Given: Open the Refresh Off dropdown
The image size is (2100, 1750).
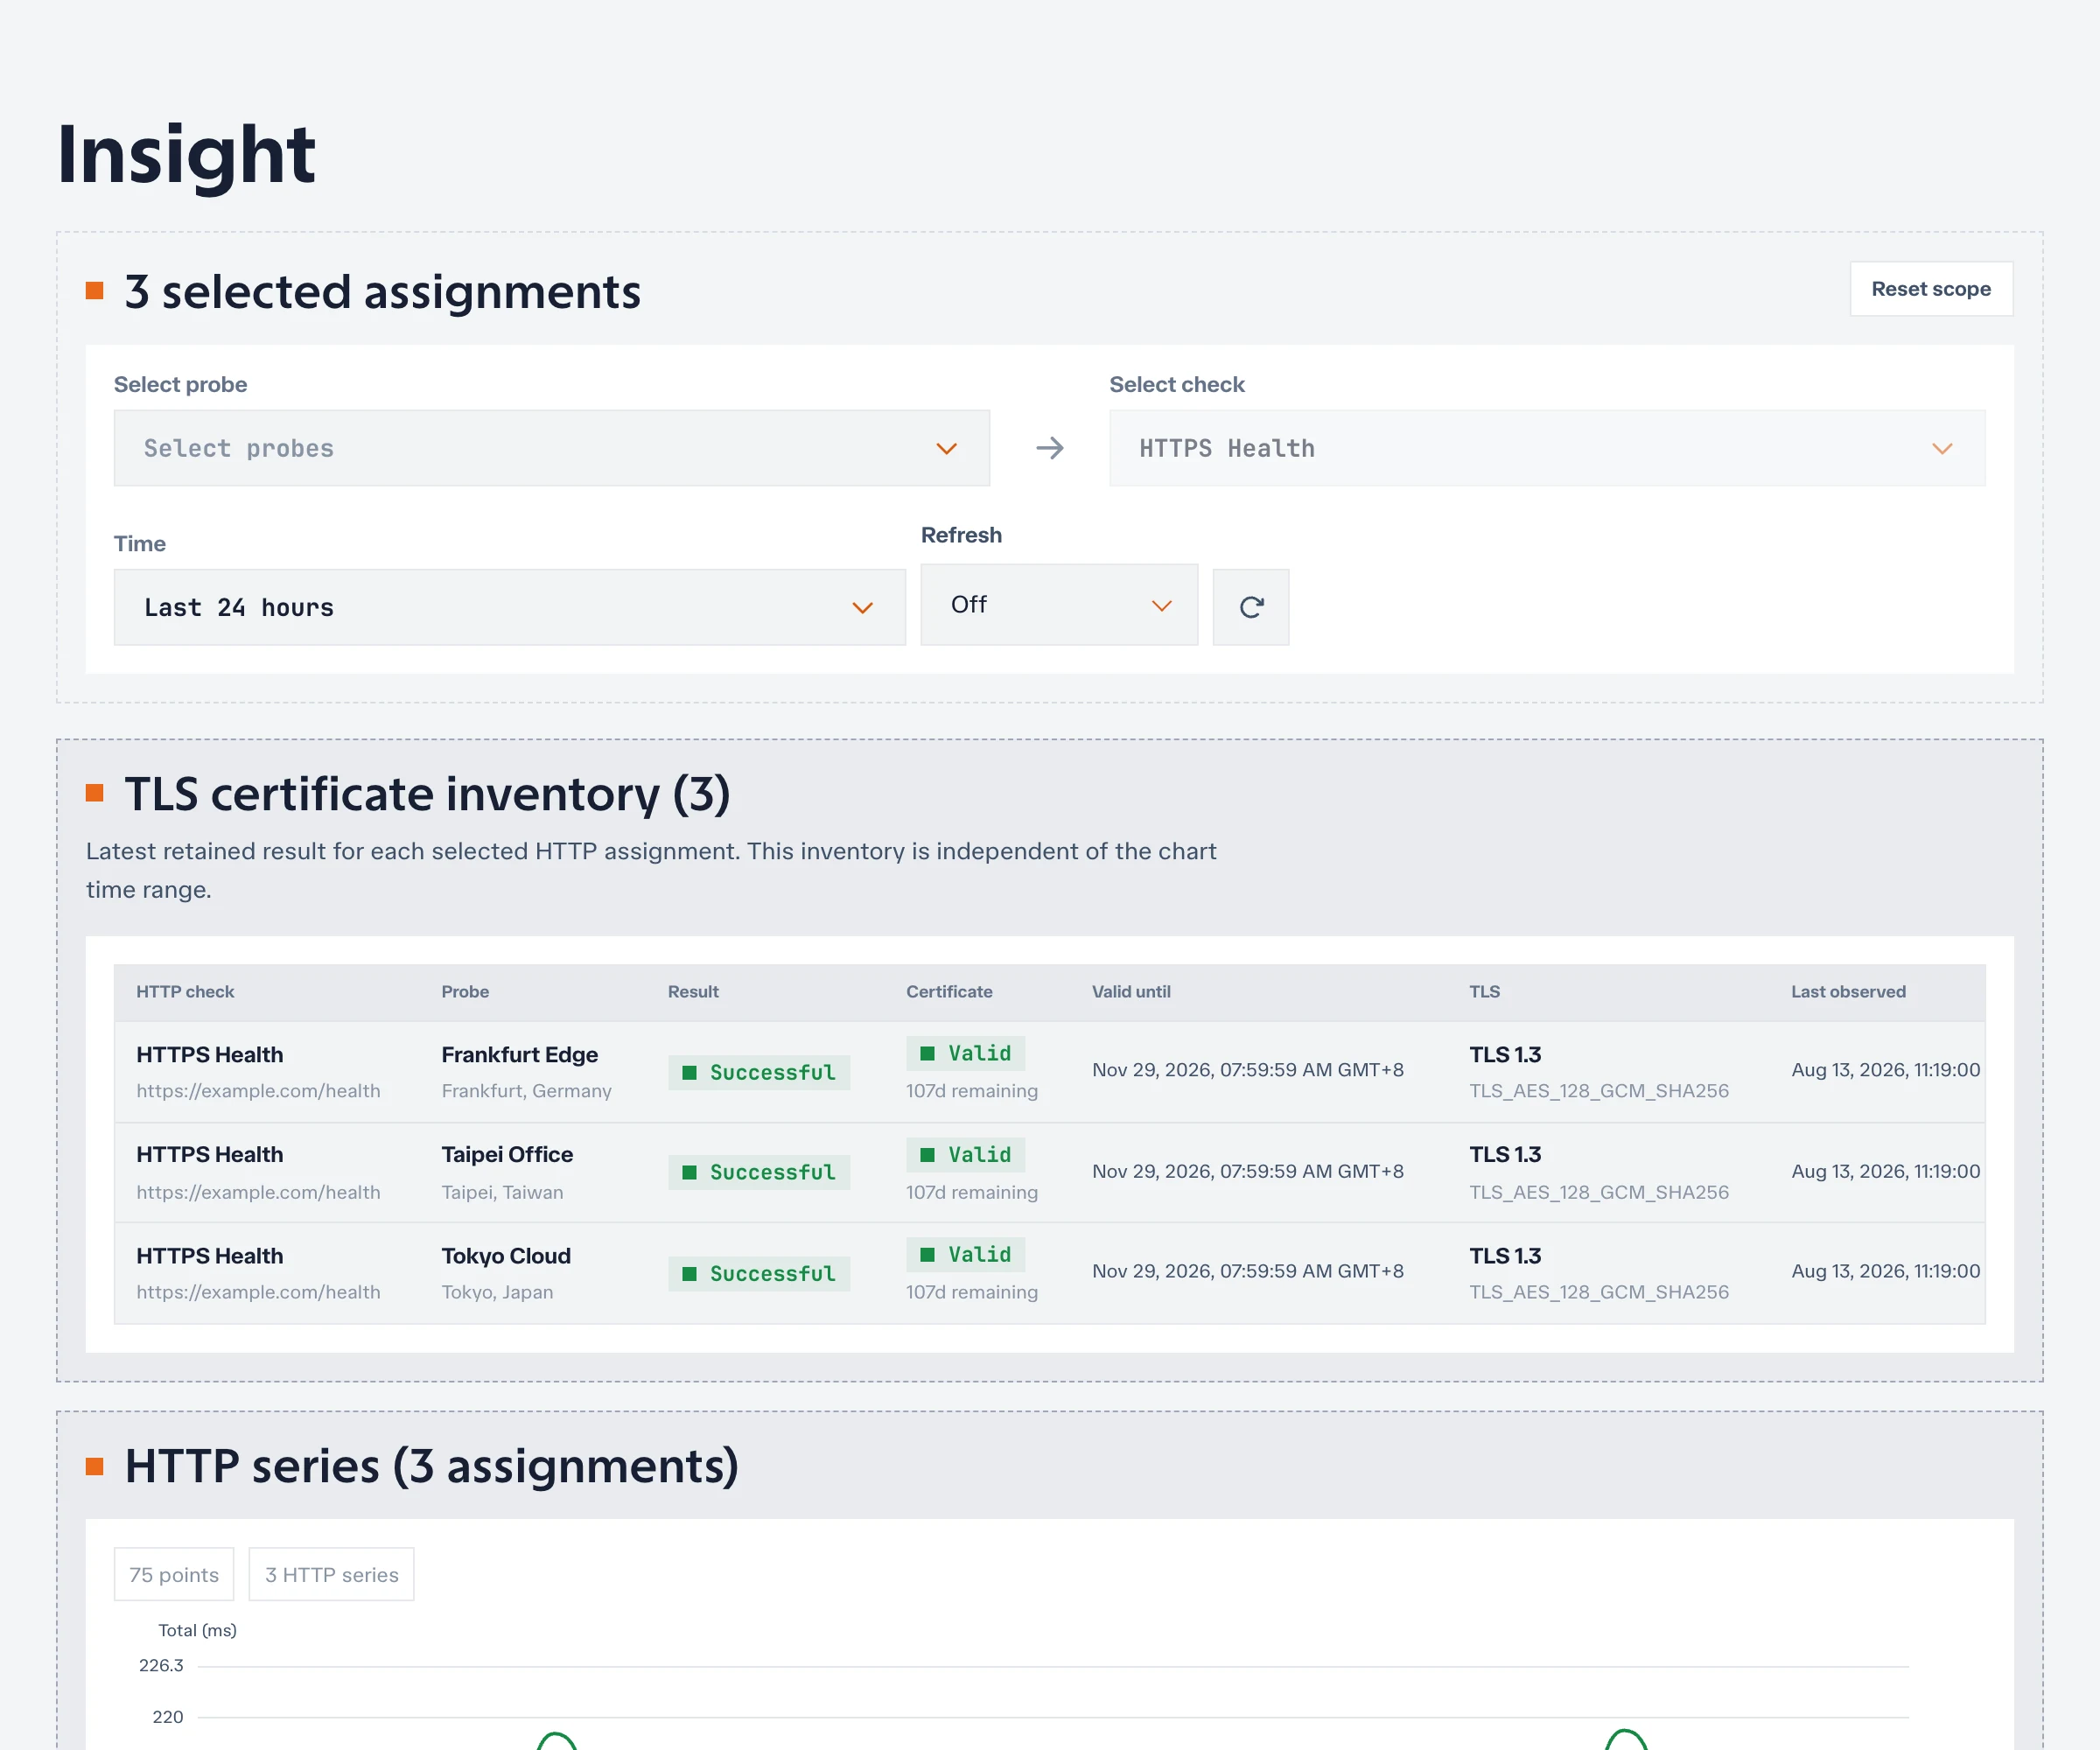Looking at the screenshot, I should (1059, 604).
